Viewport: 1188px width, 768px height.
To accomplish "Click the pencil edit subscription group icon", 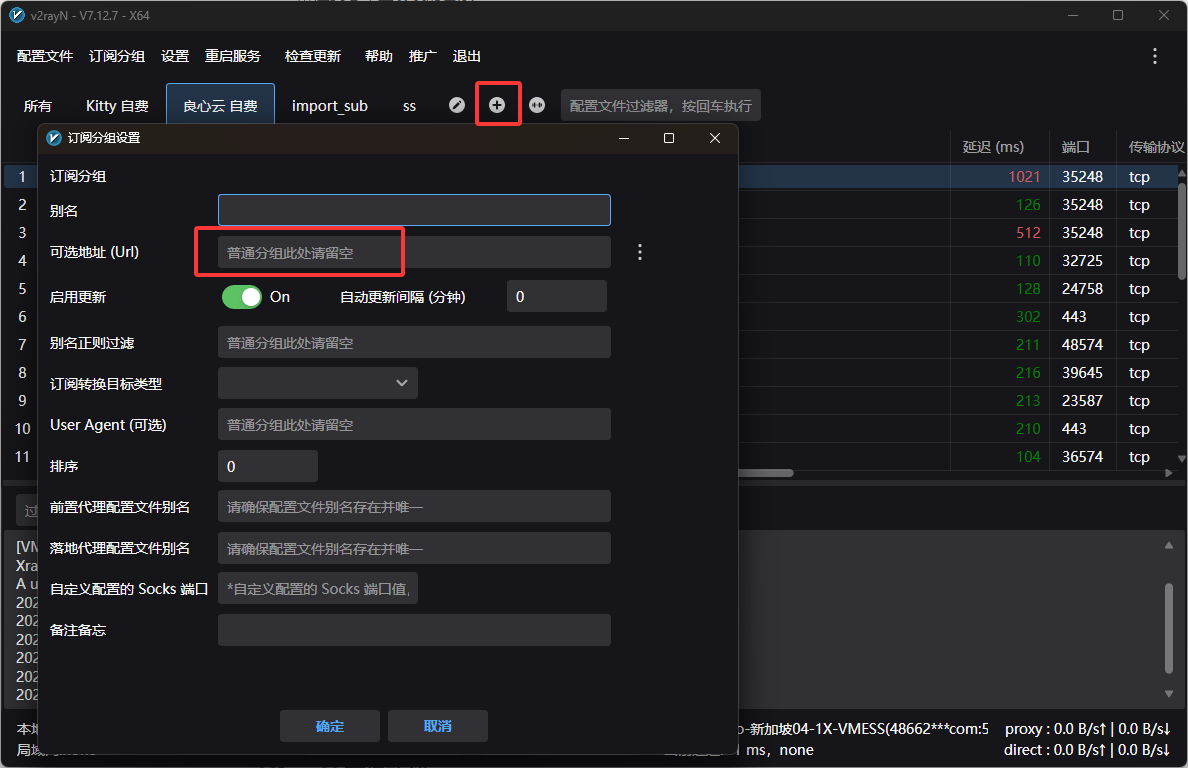I will point(457,105).
